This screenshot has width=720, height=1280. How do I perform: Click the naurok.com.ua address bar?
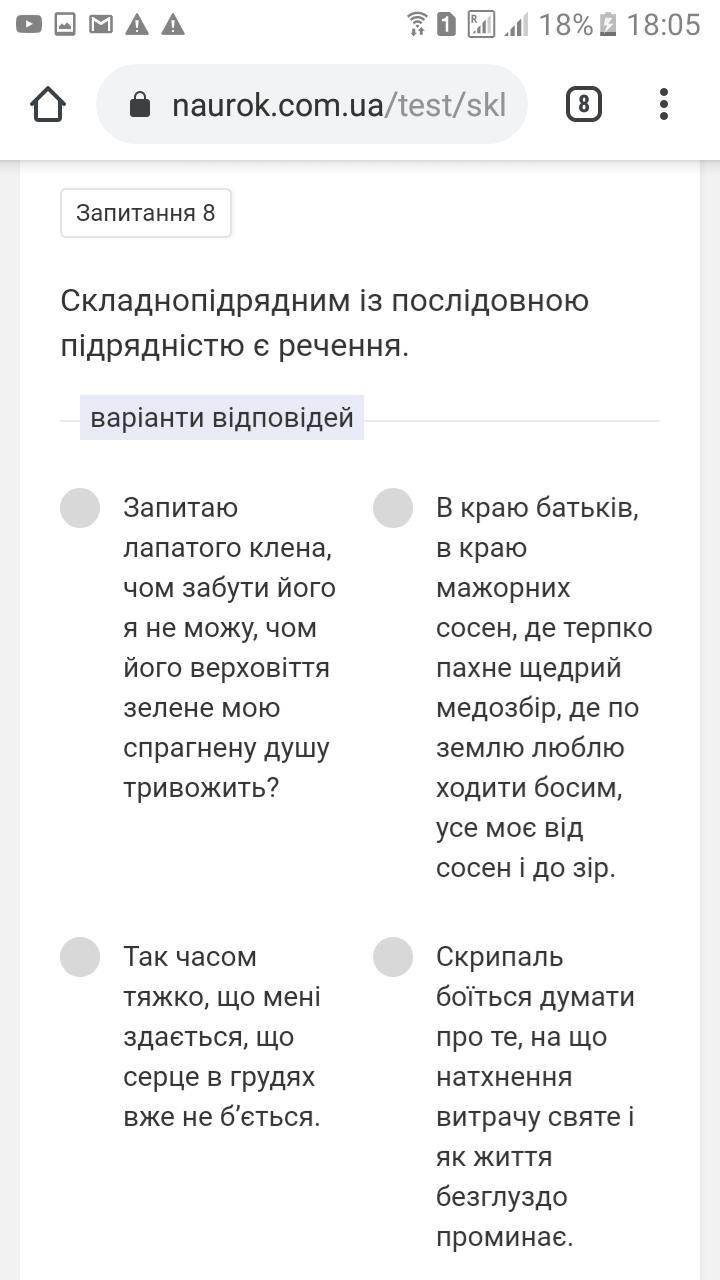tap(338, 105)
